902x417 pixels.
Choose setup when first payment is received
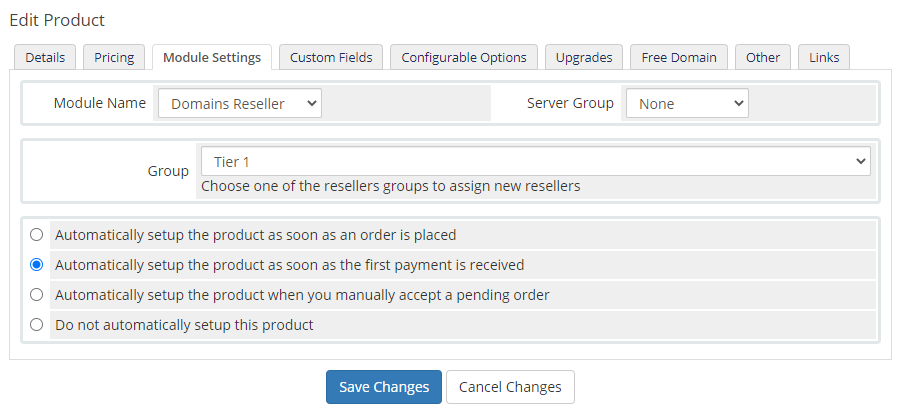(37, 265)
